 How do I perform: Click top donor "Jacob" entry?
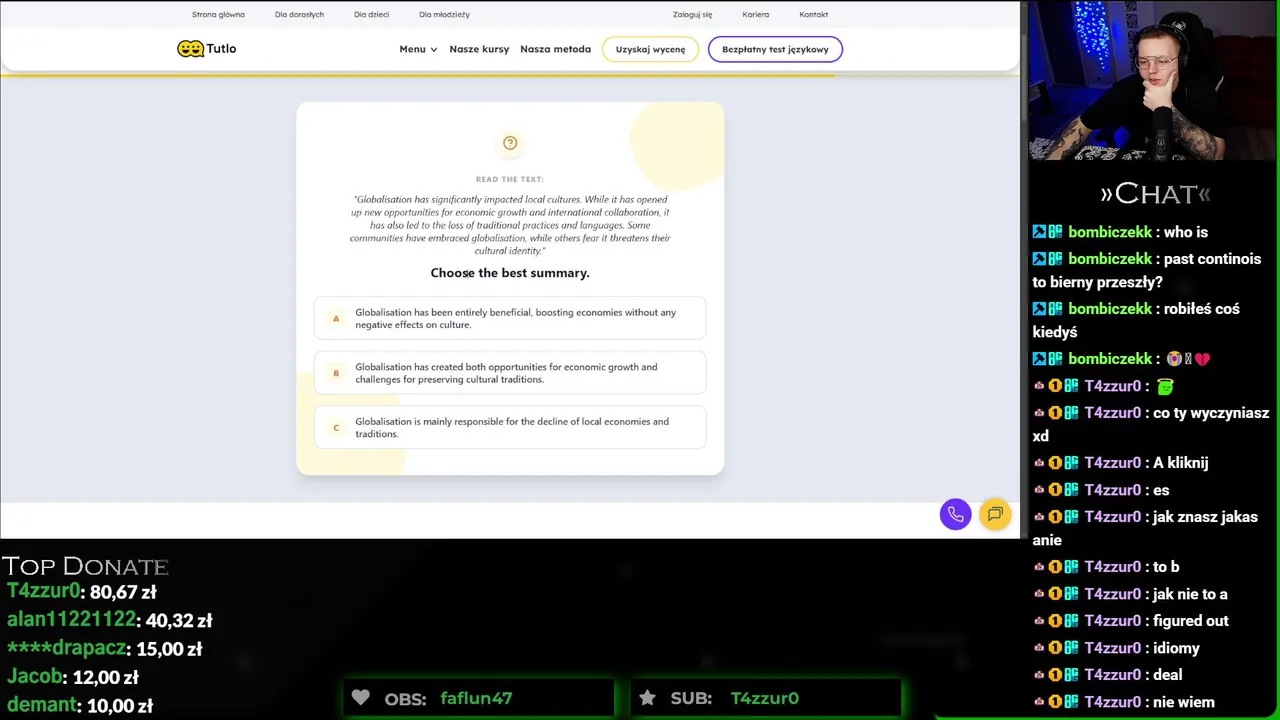coord(72,677)
